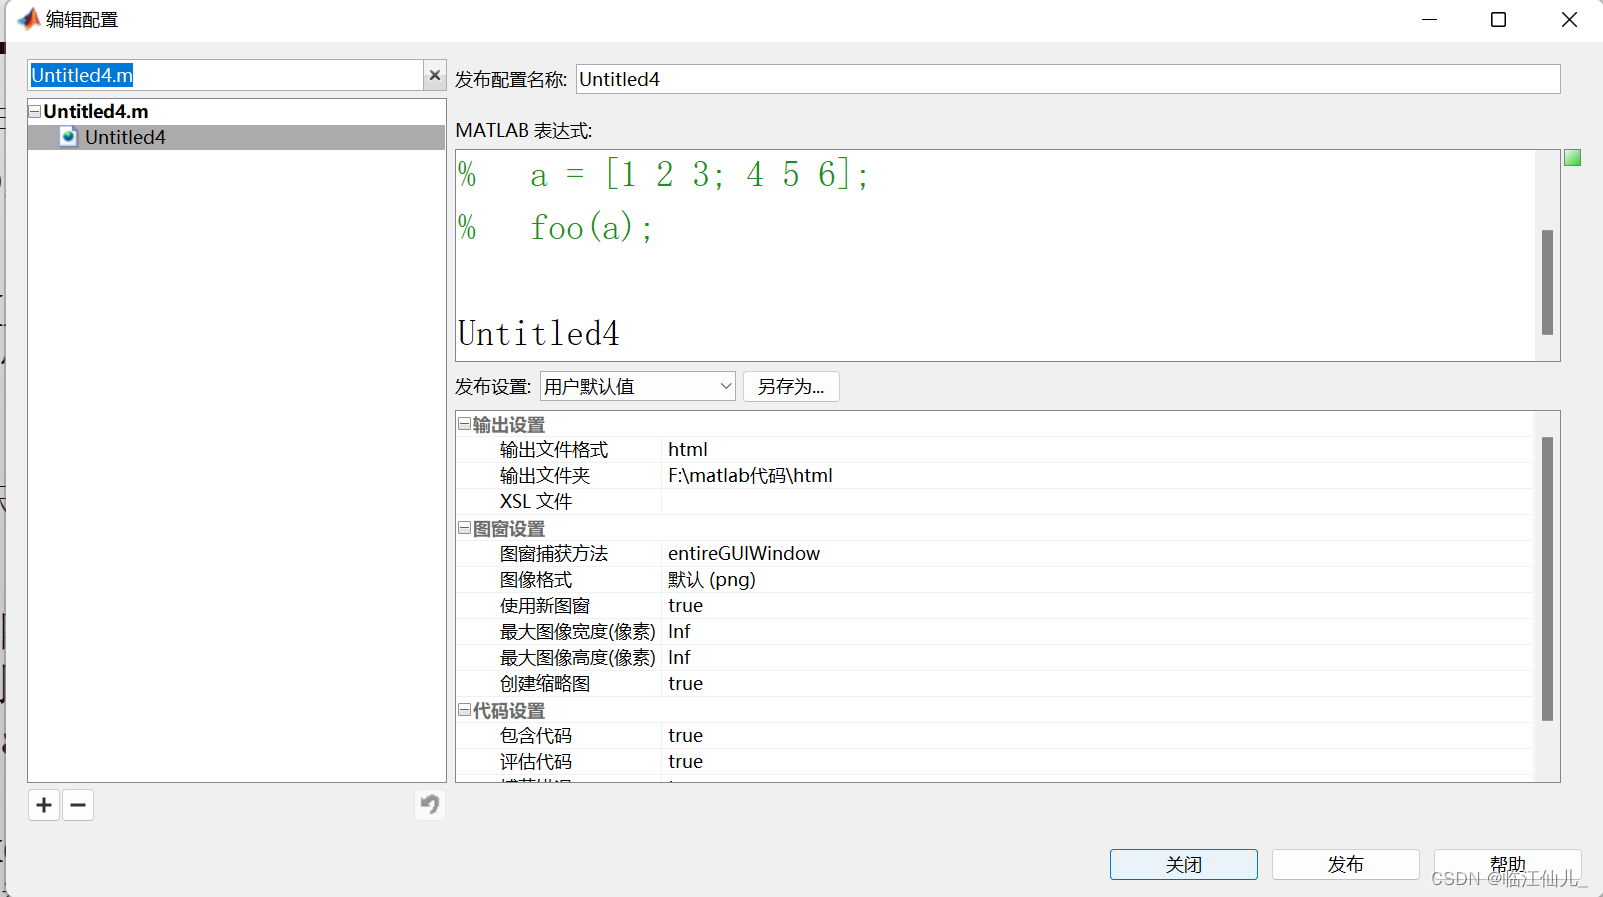Collapse the 输出设置 section
Image resolution: width=1603 pixels, height=897 pixels.
coord(464,424)
